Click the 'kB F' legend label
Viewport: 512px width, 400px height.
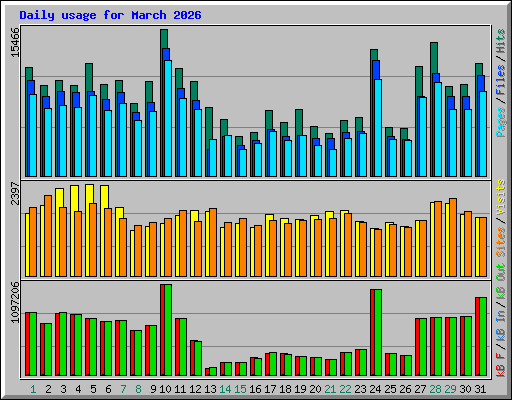click(x=501, y=364)
